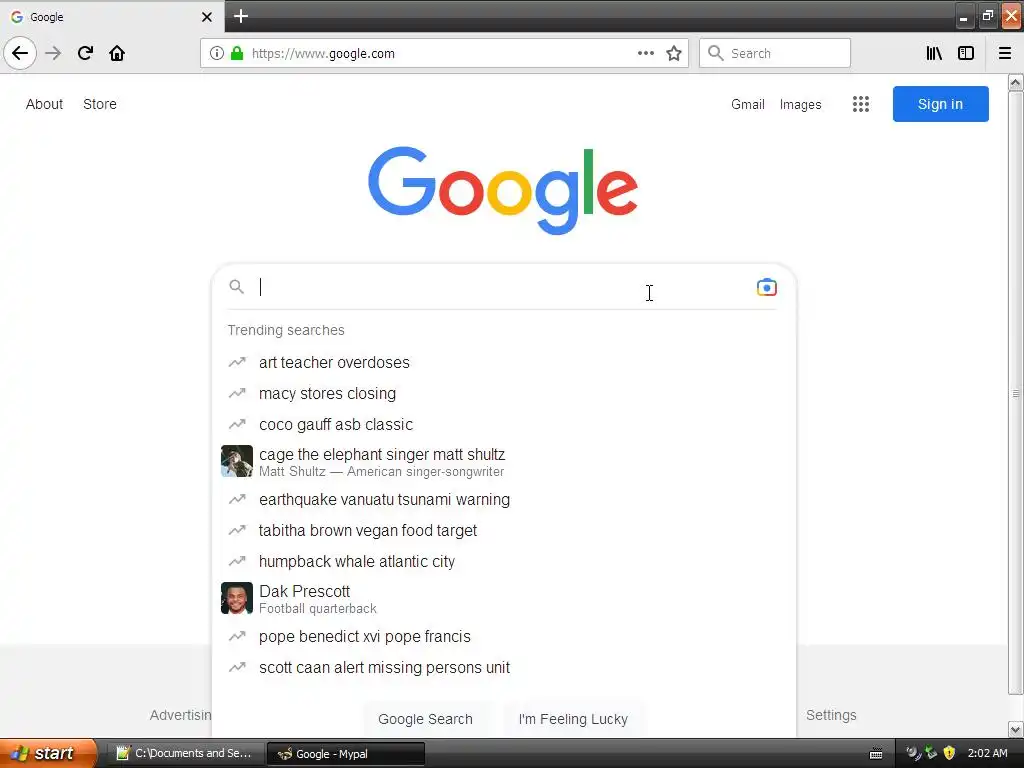Viewport: 1024px width, 768px height.
Task: Click Dak Prescott thumbnail photo
Action: pos(236,598)
